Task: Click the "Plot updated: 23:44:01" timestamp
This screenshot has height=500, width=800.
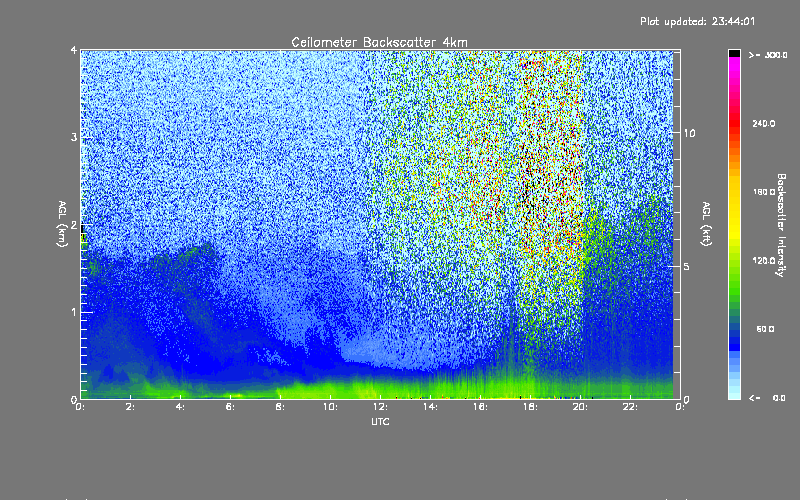Action: [x=697, y=21]
